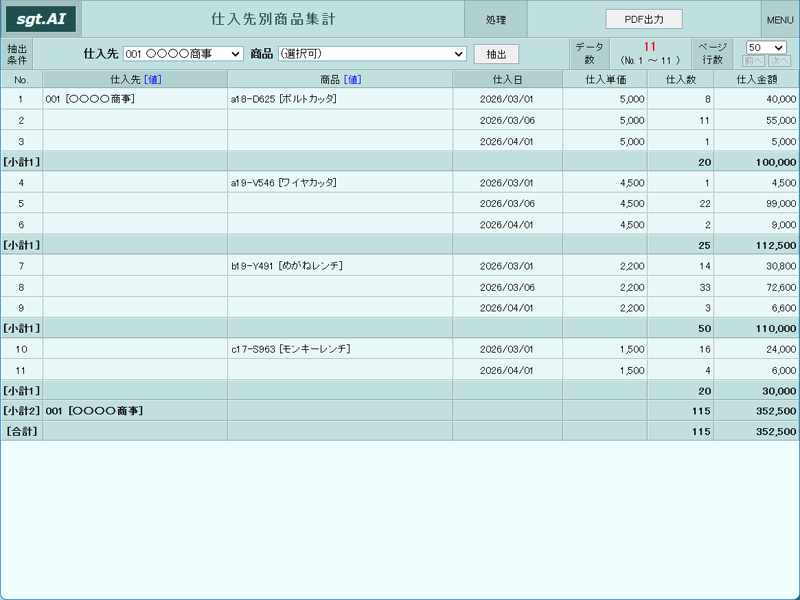
Task: Click amount 40,000 in row 1
Action: (781, 99)
